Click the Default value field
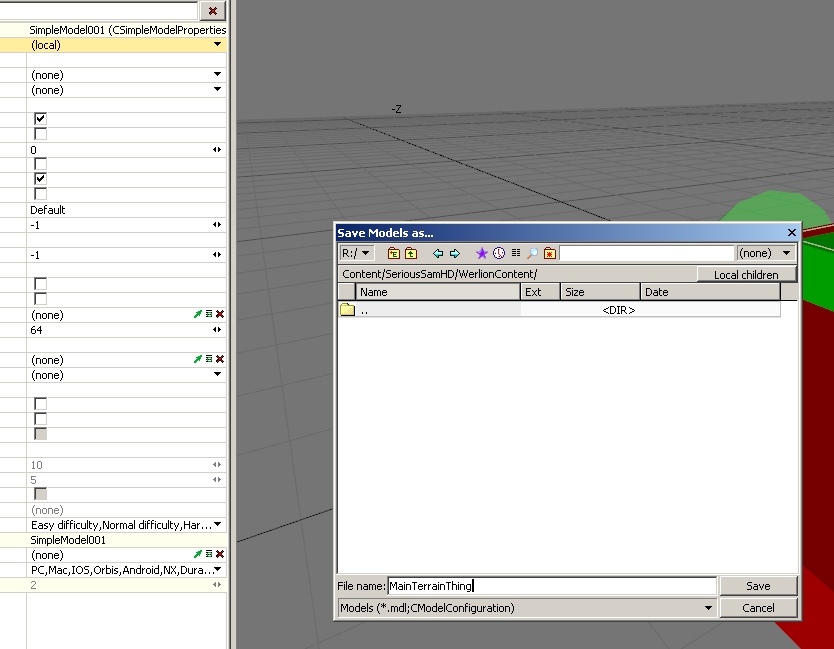The height and width of the screenshot is (649, 834). point(127,210)
